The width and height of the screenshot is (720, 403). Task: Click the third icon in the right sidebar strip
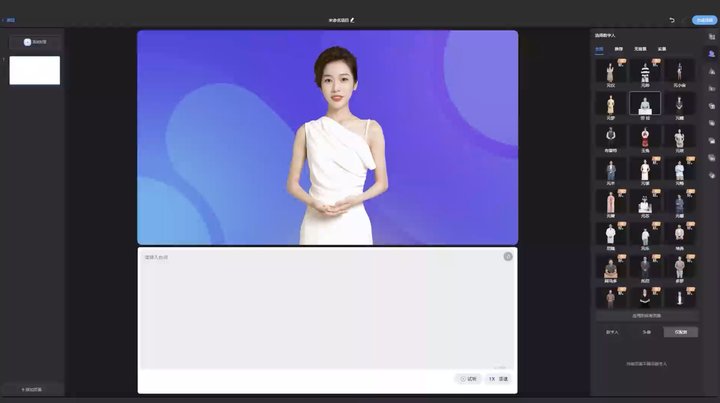(x=711, y=70)
